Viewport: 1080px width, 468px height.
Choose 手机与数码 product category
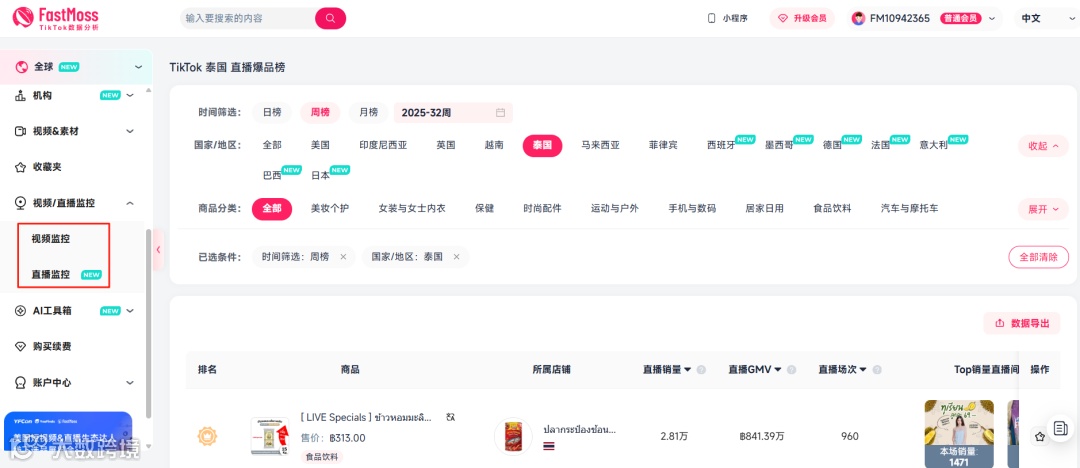click(x=692, y=208)
